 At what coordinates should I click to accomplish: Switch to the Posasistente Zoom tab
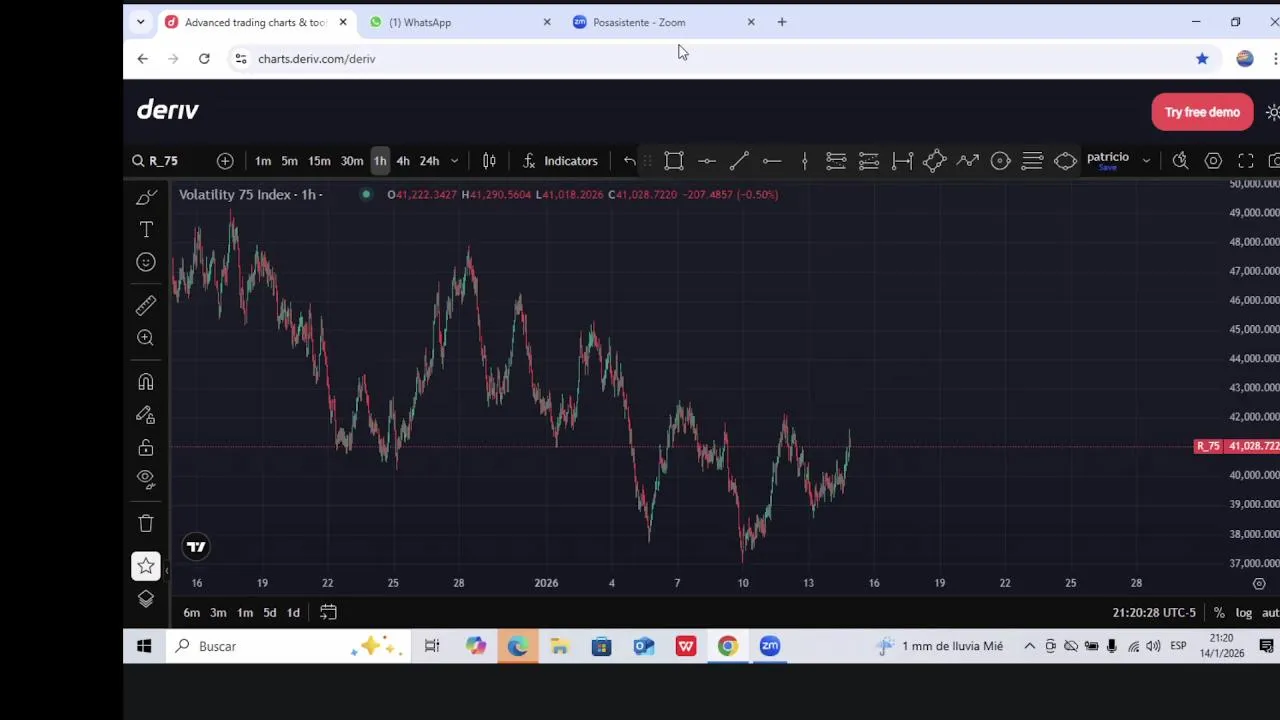click(665, 22)
